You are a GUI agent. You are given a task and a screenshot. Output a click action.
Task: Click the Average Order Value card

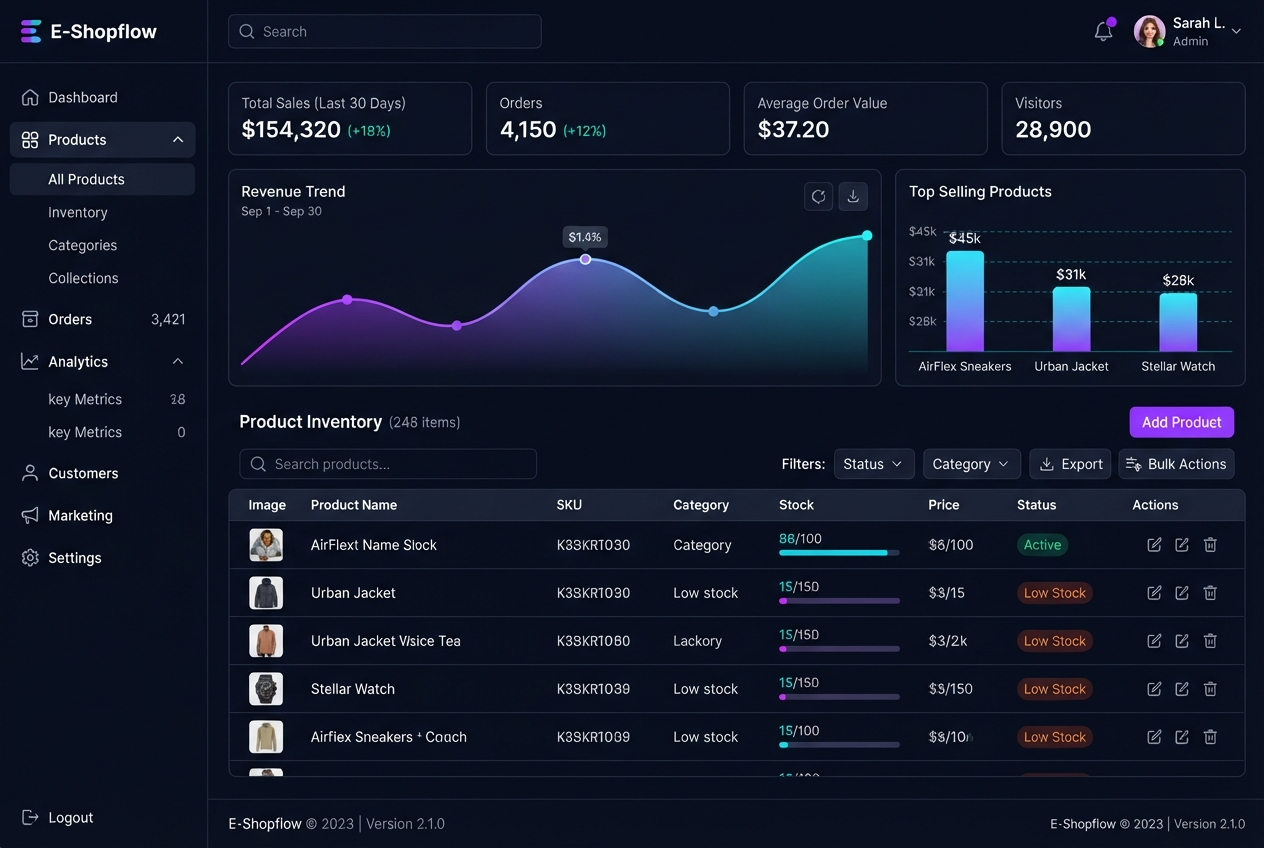click(x=866, y=118)
